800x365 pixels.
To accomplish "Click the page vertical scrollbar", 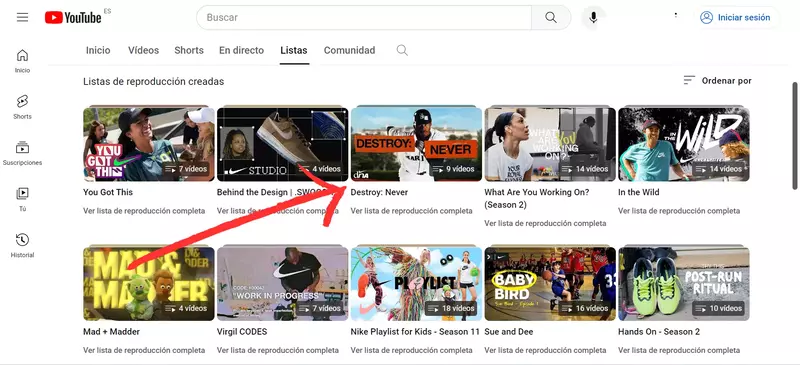I will pyautogui.click(x=794, y=136).
